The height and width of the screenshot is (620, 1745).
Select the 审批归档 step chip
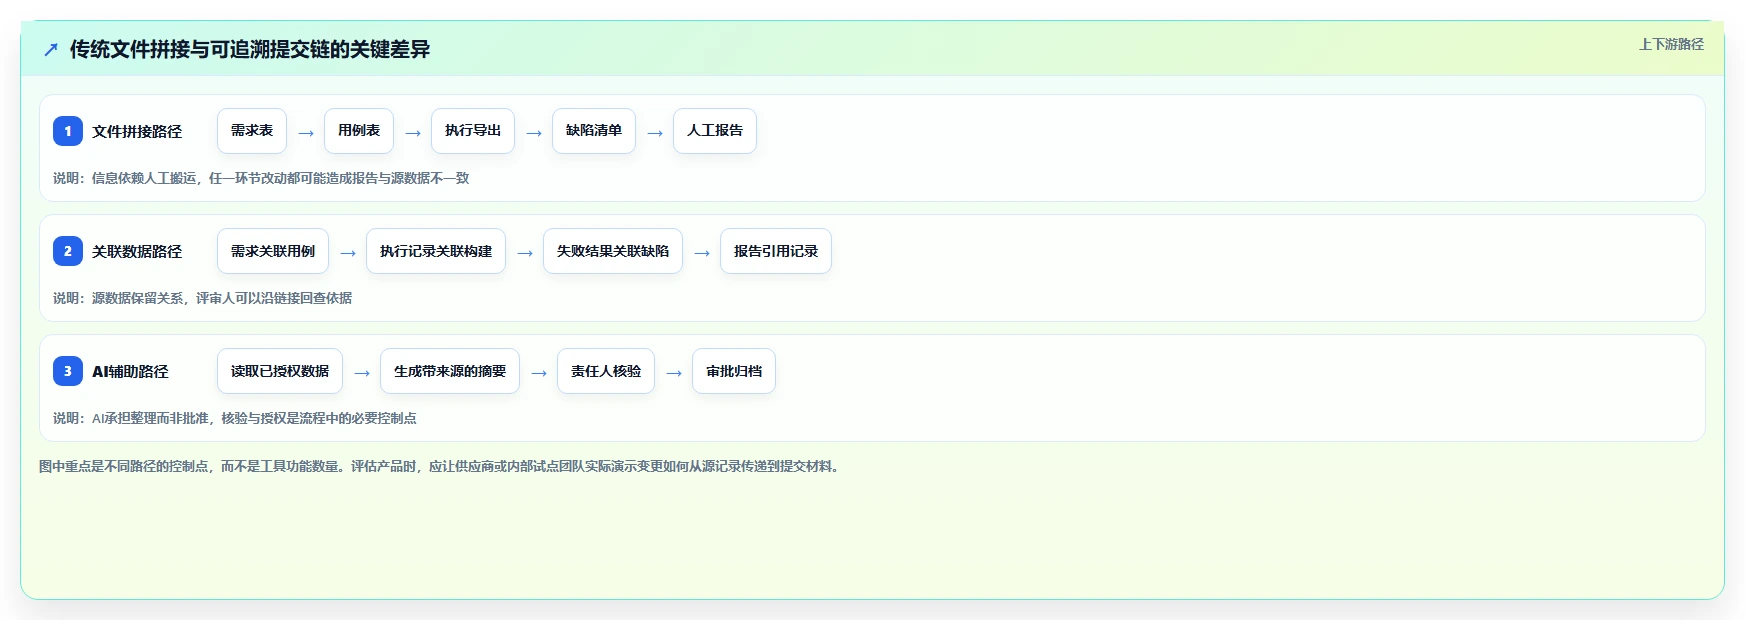(x=734, y=371)
